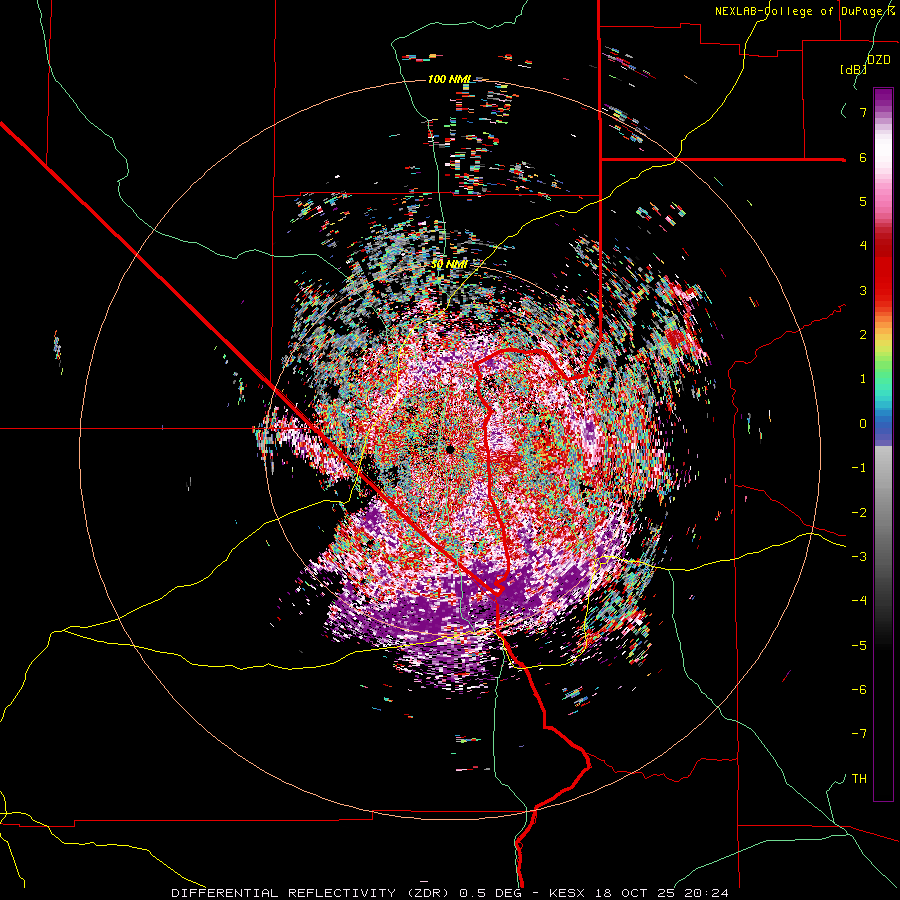Click the "-6" value on the ZDR scale
This screenshot has height=900, width=900.
(x=859, y=690)
